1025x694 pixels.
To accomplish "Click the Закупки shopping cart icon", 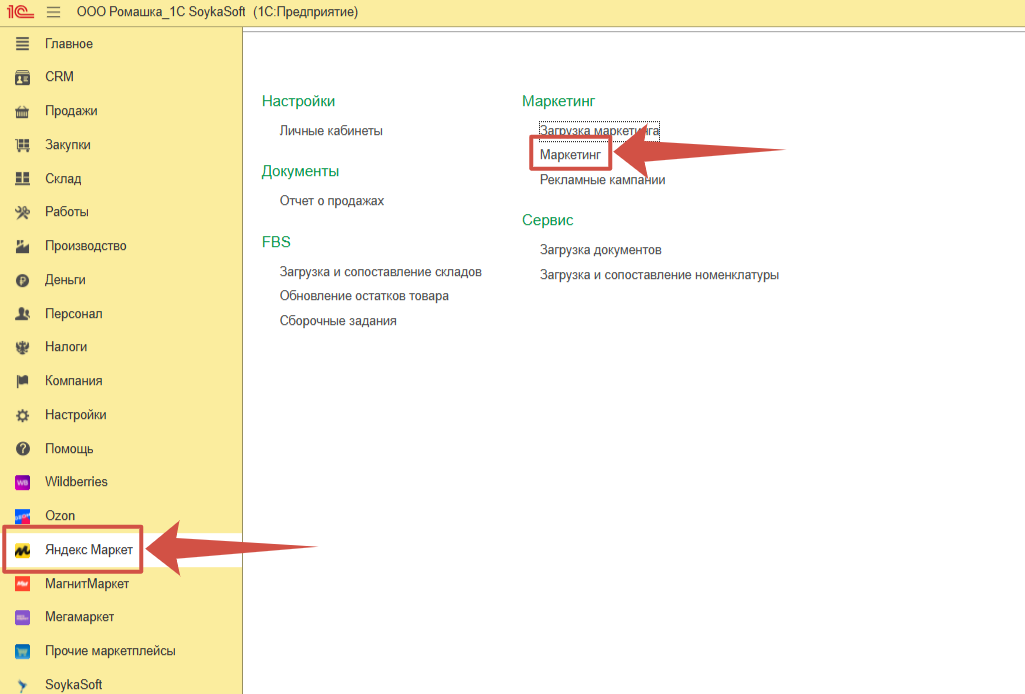I will click(22, 145).
